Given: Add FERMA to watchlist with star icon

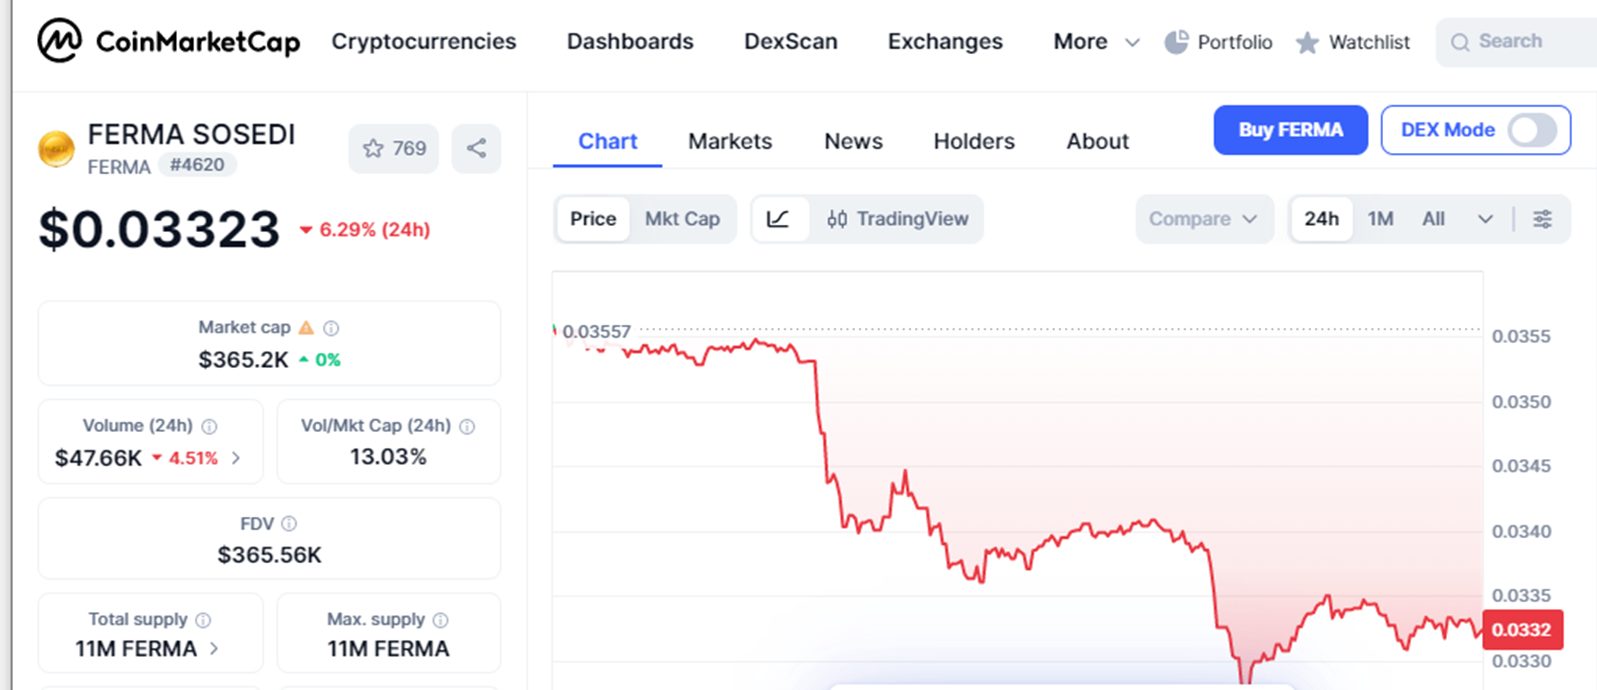Looking at the screenshot, I should [374, 148].
